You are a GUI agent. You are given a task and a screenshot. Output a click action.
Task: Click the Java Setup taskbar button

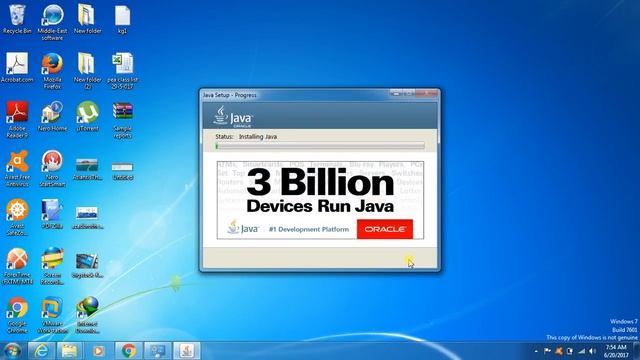[x=187, y=351]
